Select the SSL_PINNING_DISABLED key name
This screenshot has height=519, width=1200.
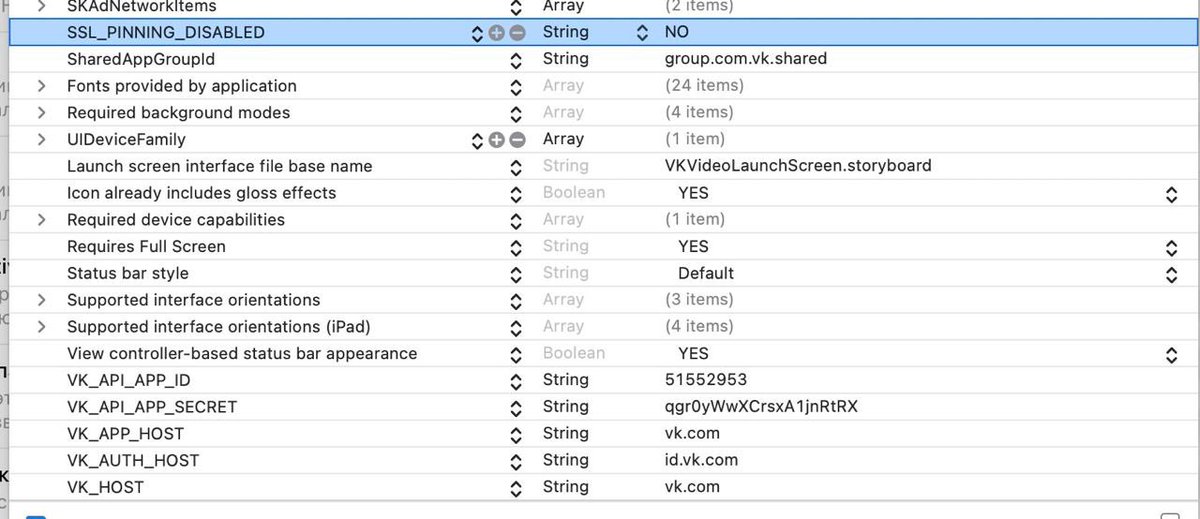[x=166, y=33]
